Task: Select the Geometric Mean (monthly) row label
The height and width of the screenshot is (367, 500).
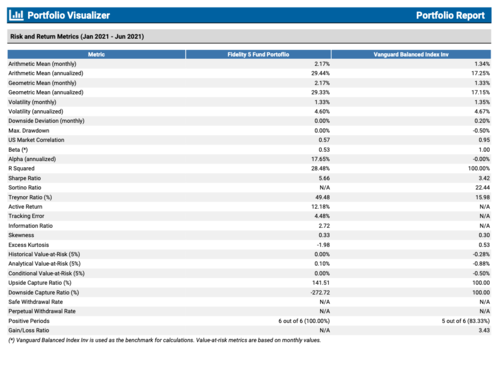Action: 42,83
